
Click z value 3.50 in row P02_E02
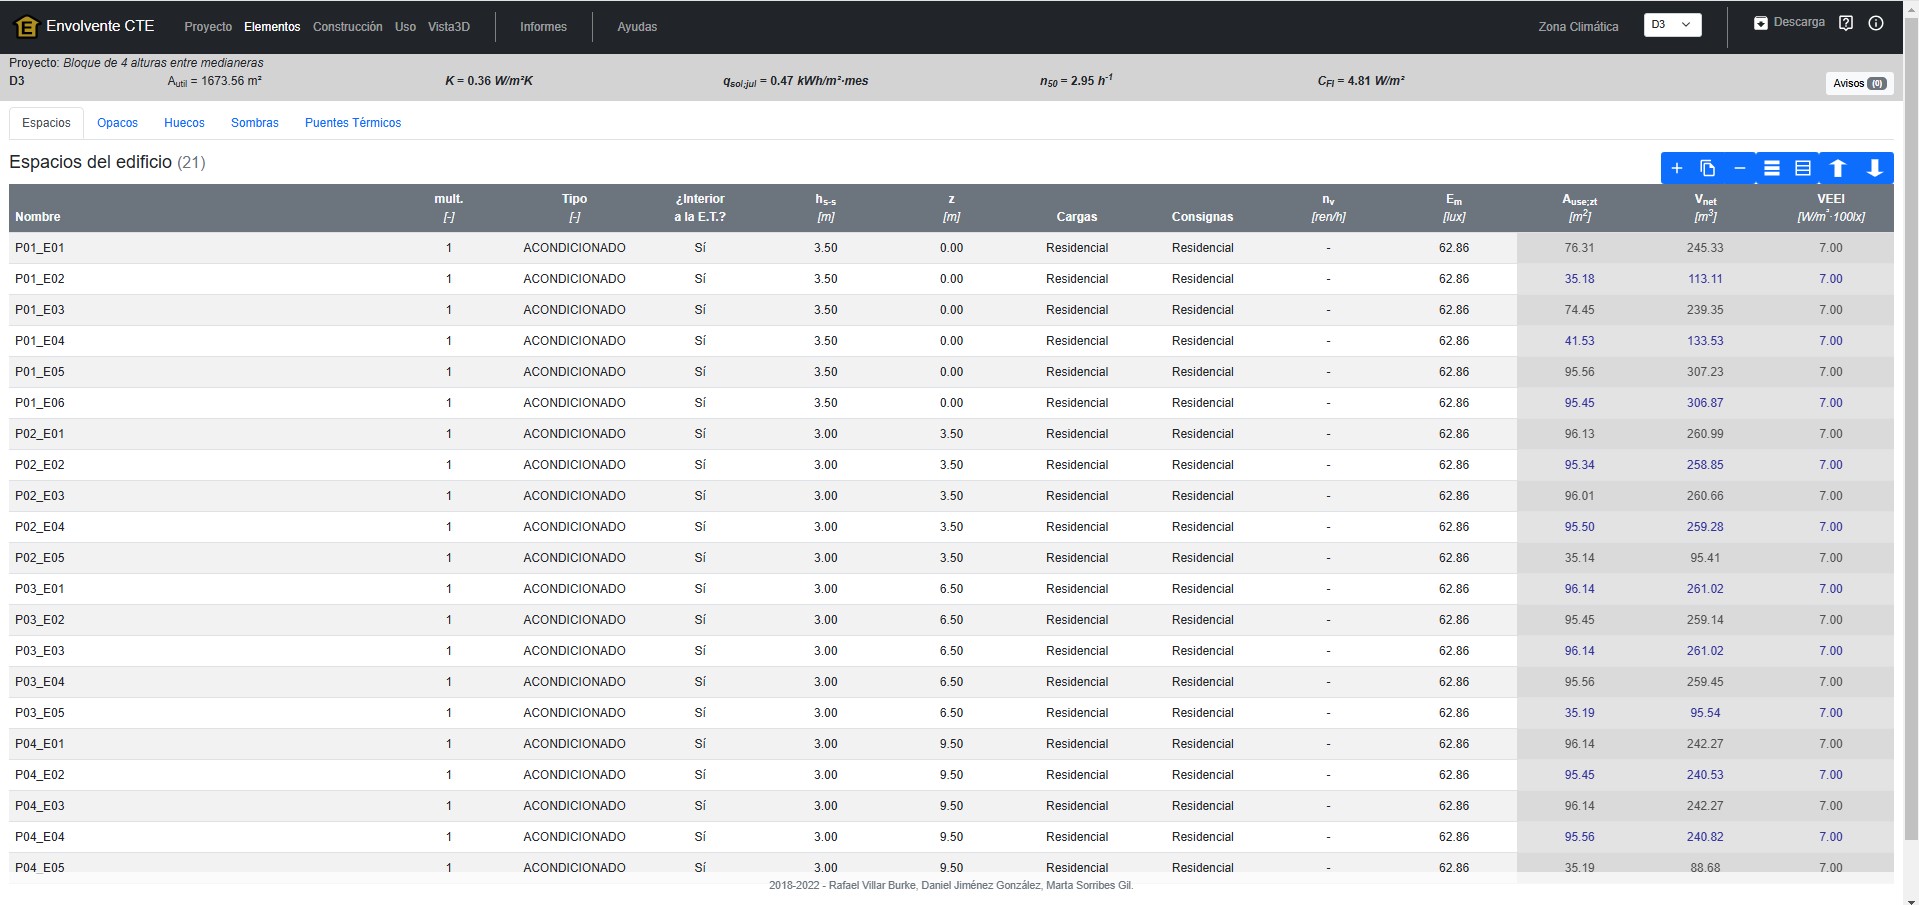tap(951, 465)
